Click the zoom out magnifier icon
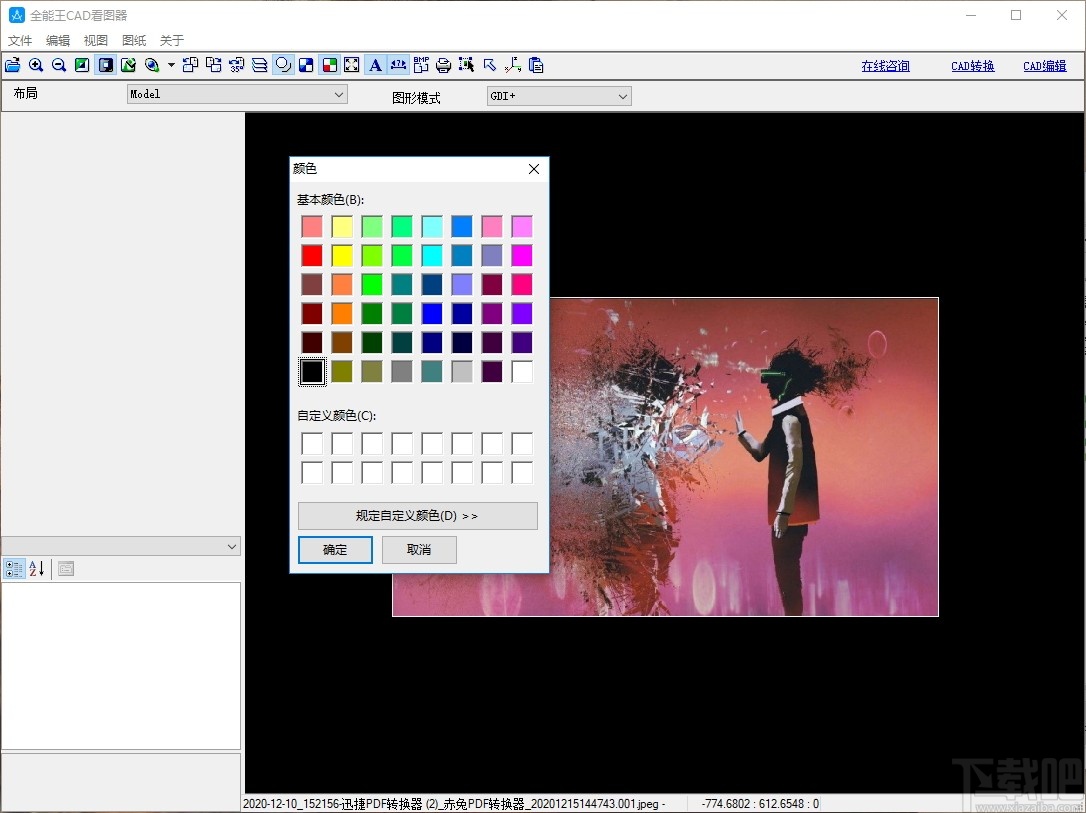This screenshot has width=1086, height=813. coord(59,65)
